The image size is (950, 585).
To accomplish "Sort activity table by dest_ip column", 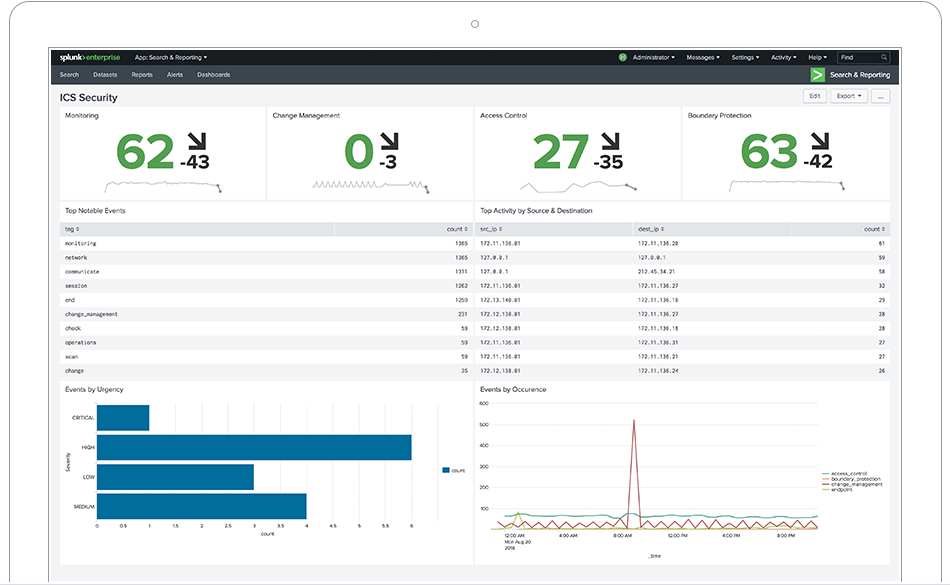I will pos(651,230).
